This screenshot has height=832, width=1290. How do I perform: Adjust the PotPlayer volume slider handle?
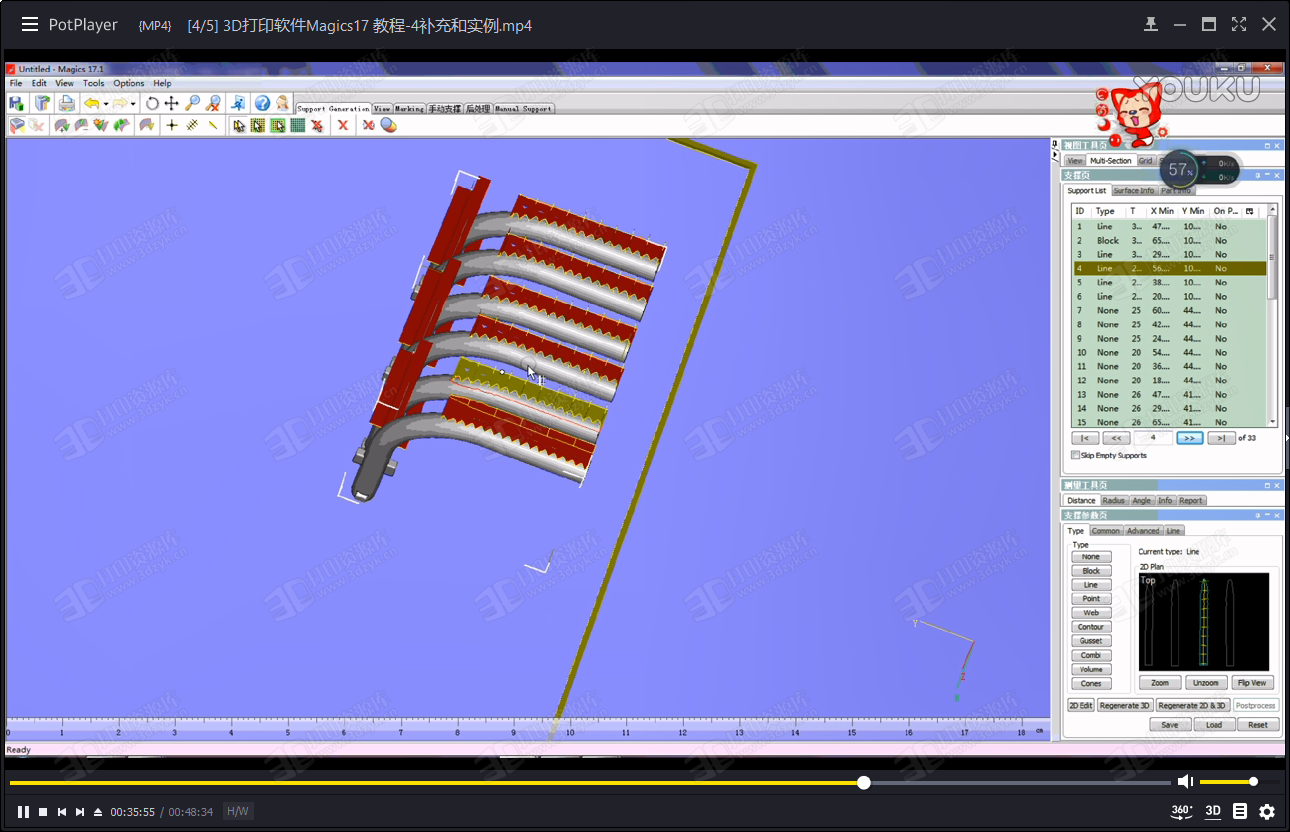point(1253,782)
